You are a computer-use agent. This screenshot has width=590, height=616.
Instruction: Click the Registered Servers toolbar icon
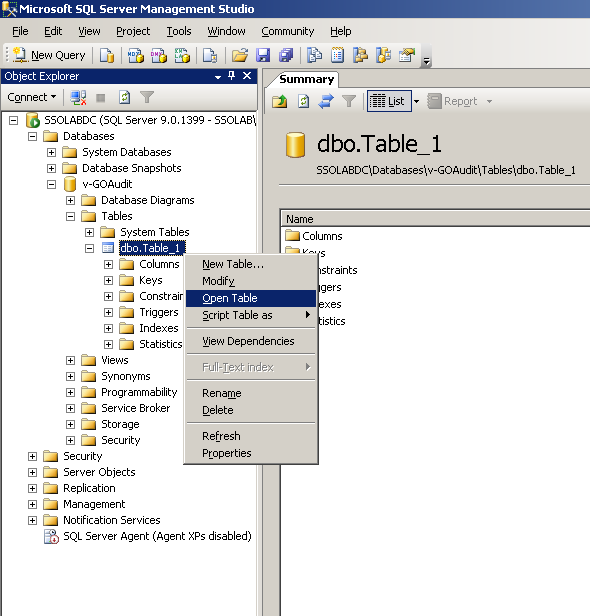click(x=314, y=55)
